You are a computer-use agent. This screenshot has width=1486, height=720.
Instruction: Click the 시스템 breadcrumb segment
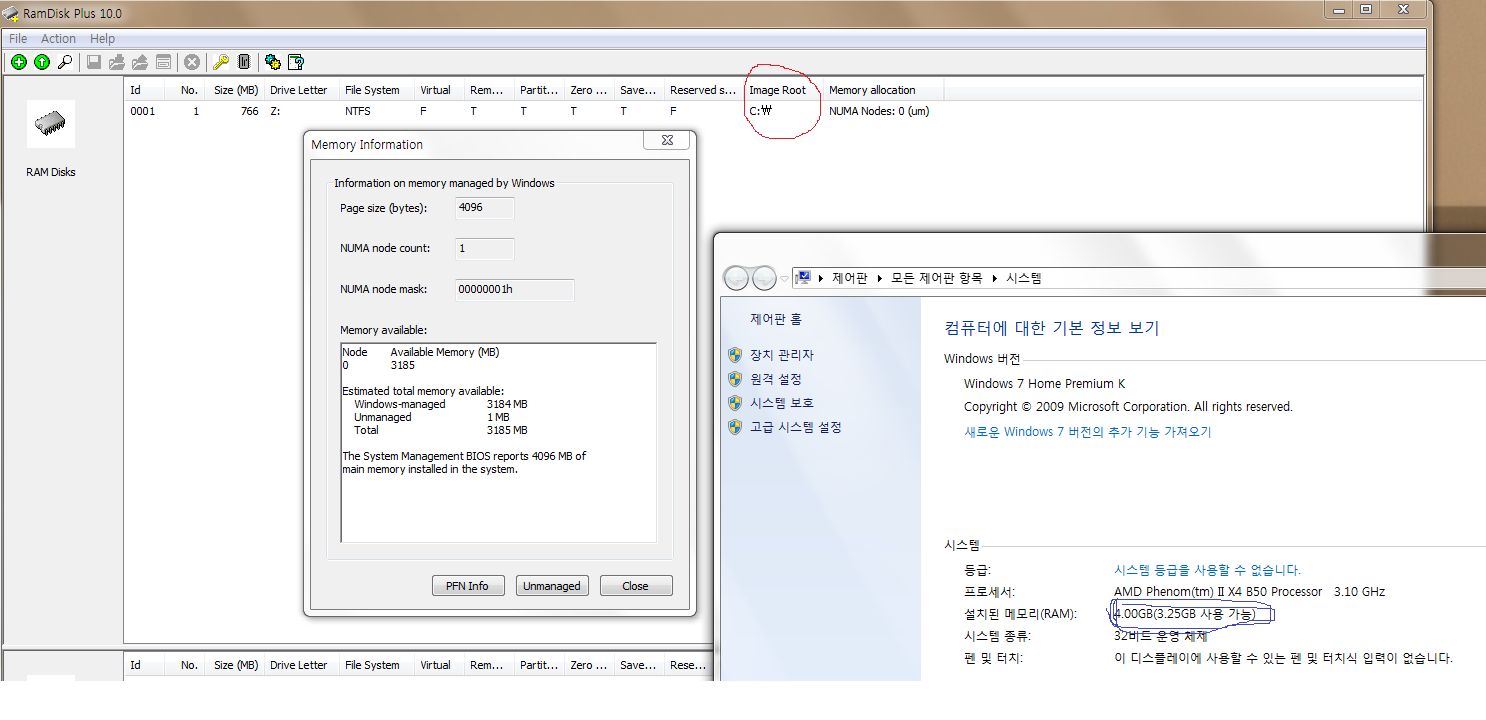tap(1024, 278)
